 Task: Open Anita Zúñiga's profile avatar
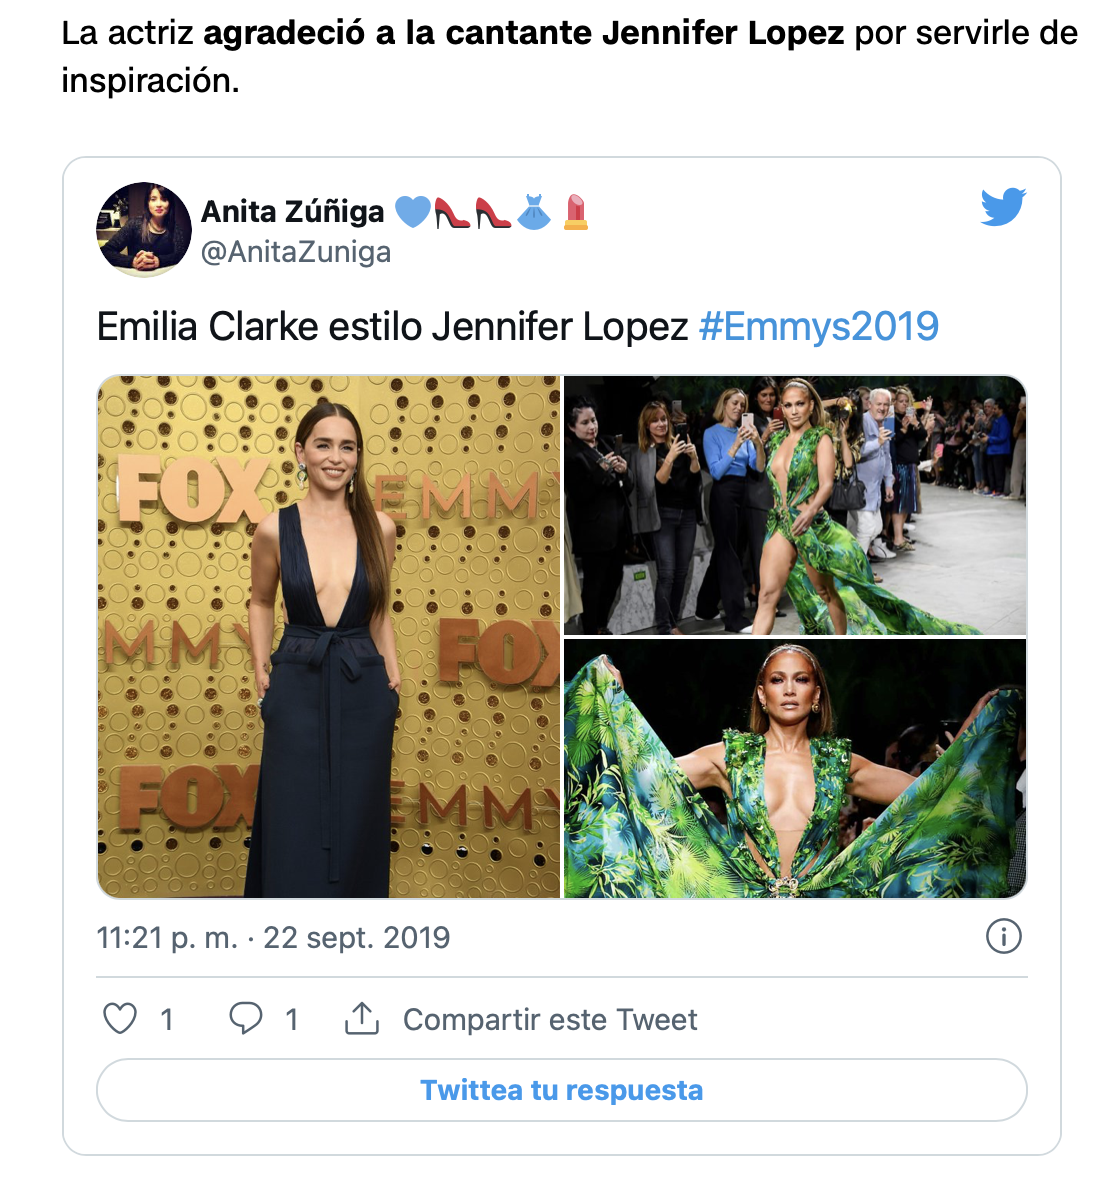coord(144,229)
